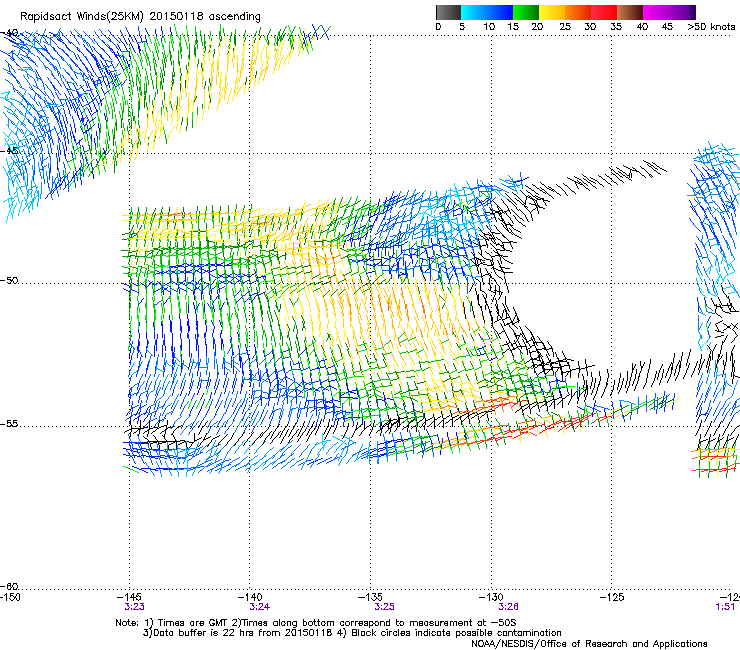Image resolution: width=740 pixels, height=650 pixels.
Task: Click the magenta 40-45 knots legend segment
Action: click(x=656, y=12)
